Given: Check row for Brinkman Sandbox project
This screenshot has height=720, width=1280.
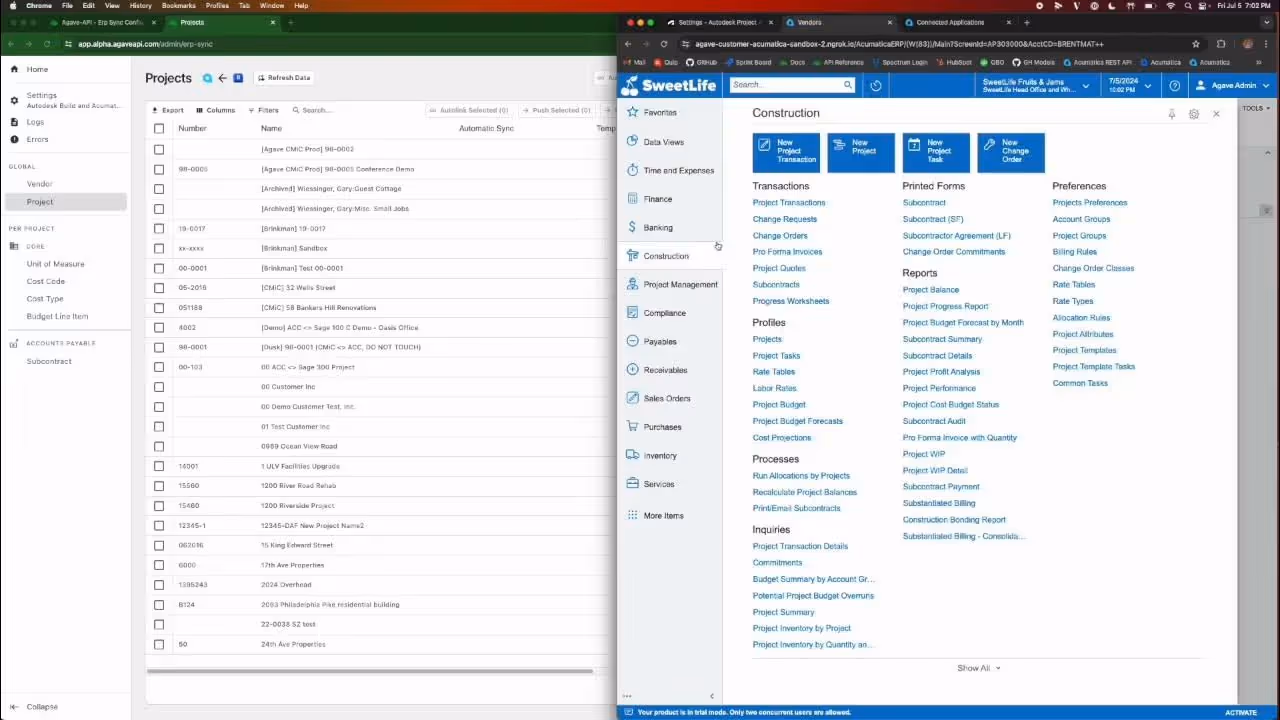Looking at the screenshot, I should pos(159,248).
